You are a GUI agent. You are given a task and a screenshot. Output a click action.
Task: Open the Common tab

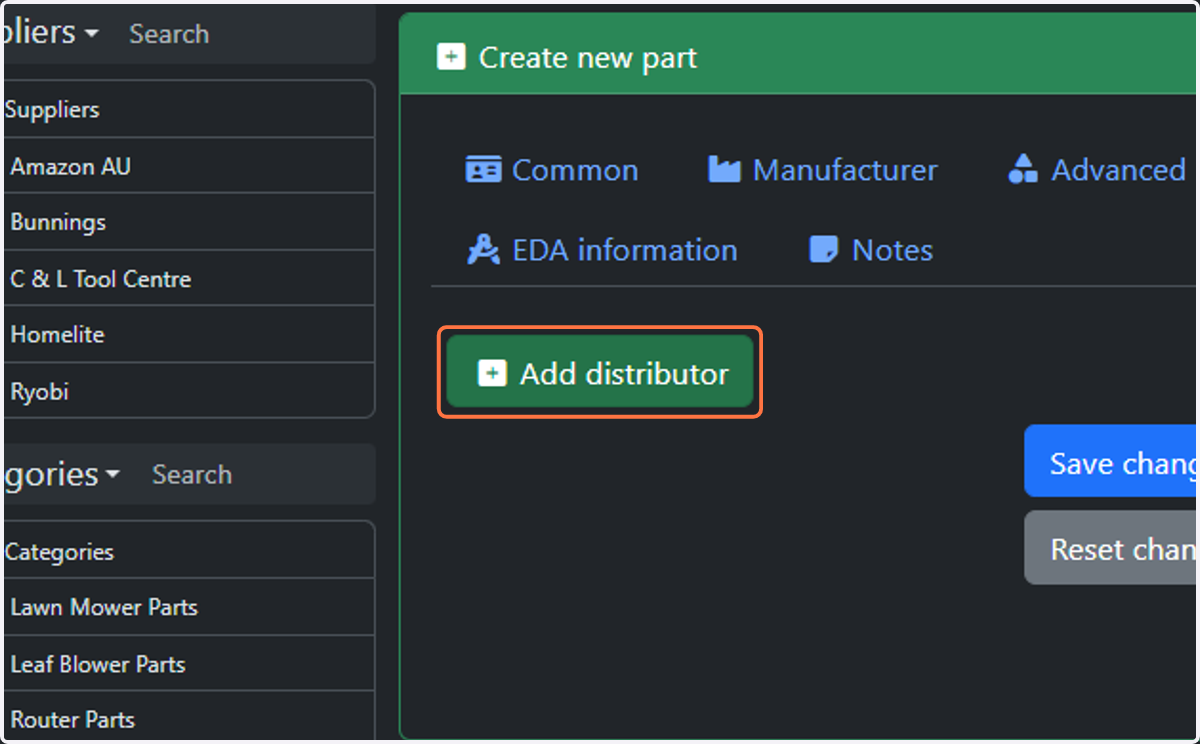tap(552, 170)
